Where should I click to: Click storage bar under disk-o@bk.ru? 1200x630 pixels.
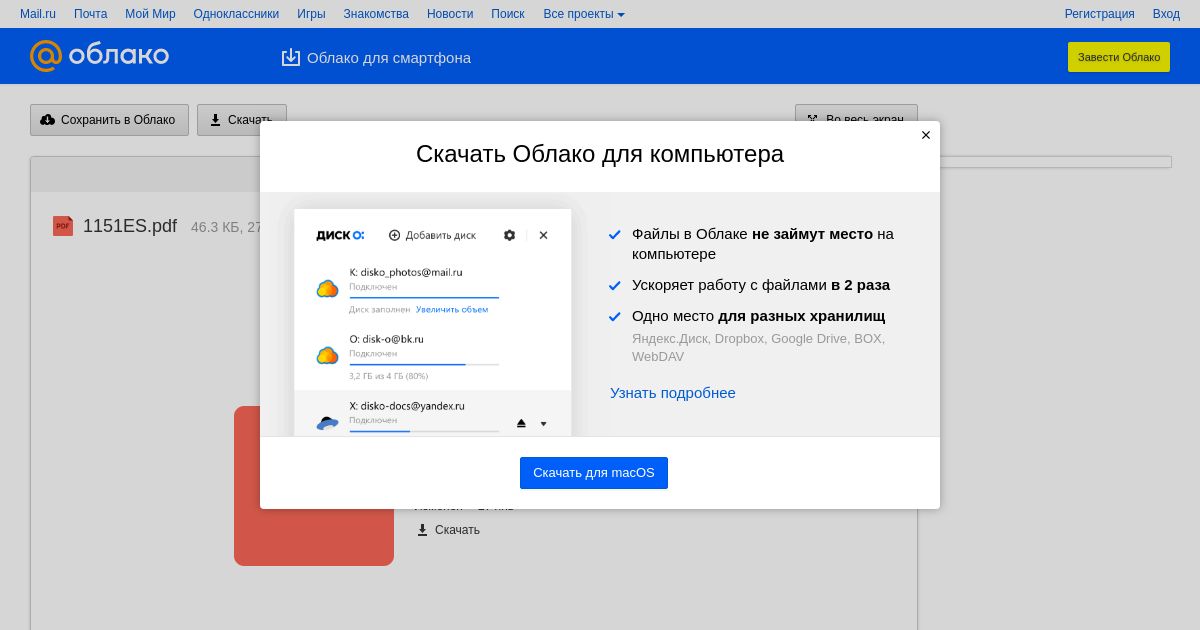424,364
